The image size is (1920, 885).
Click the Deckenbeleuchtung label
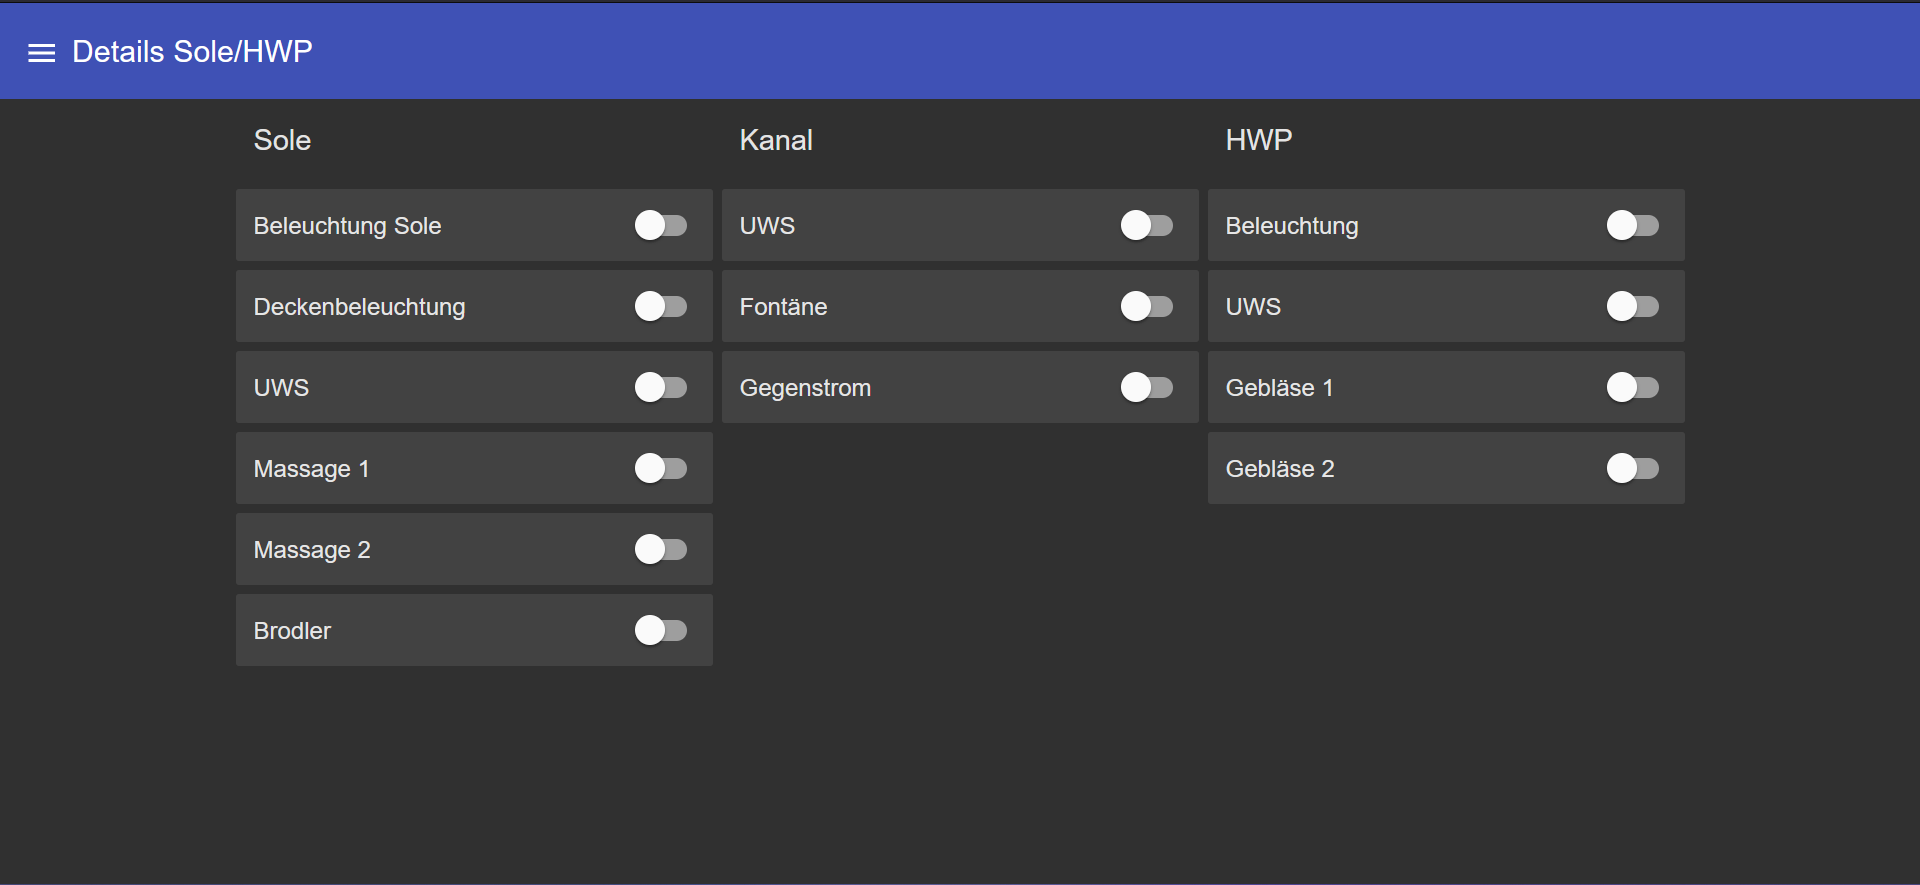[359, 307]
